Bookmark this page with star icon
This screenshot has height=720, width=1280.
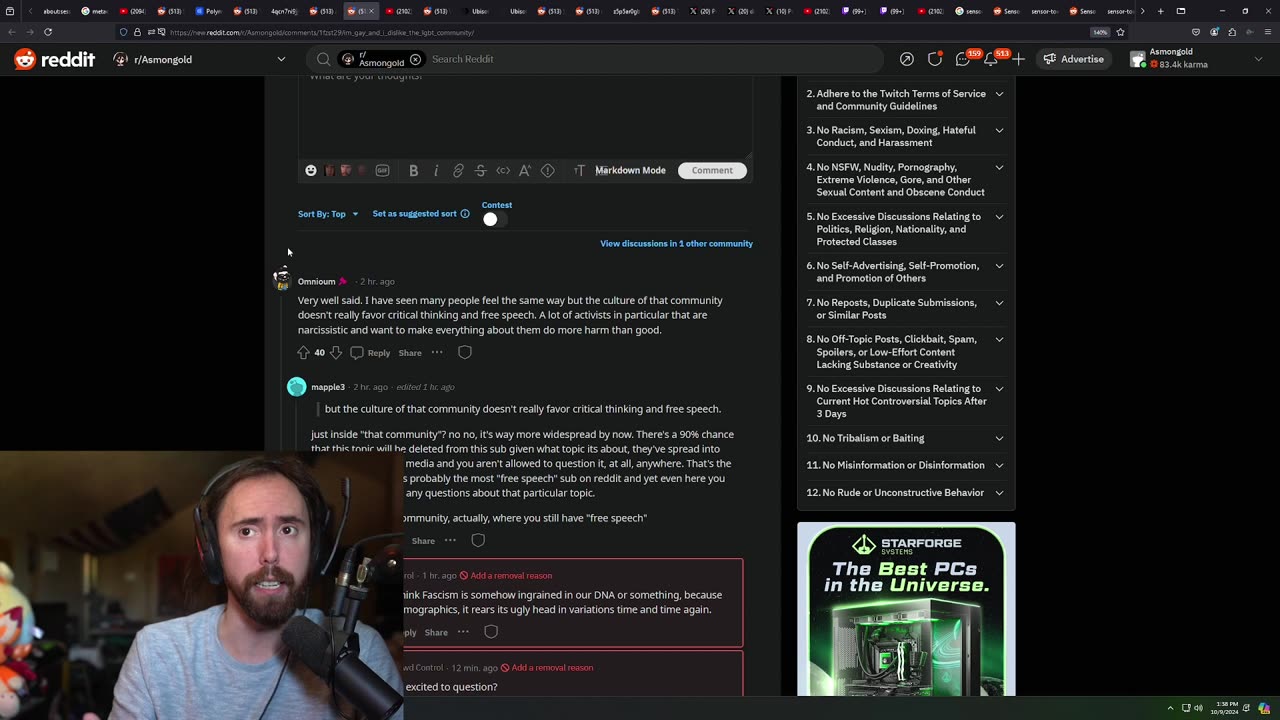pyautogui.click(x=1120, y=32)
